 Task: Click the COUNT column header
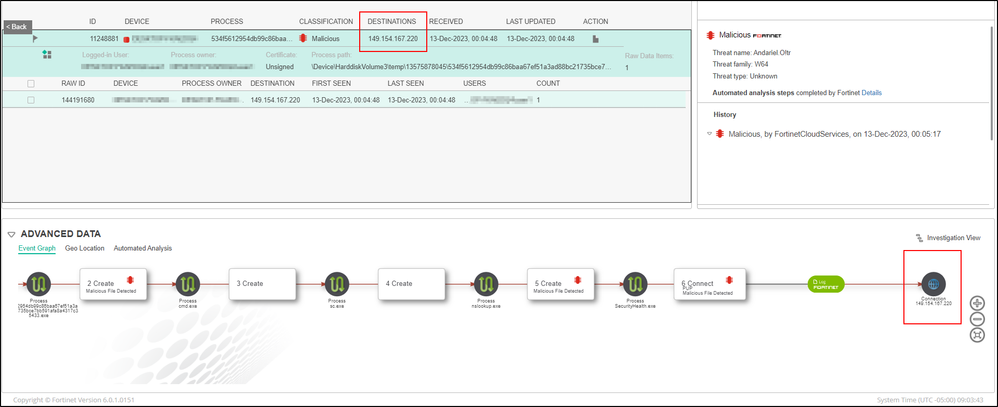coord(548,83)
